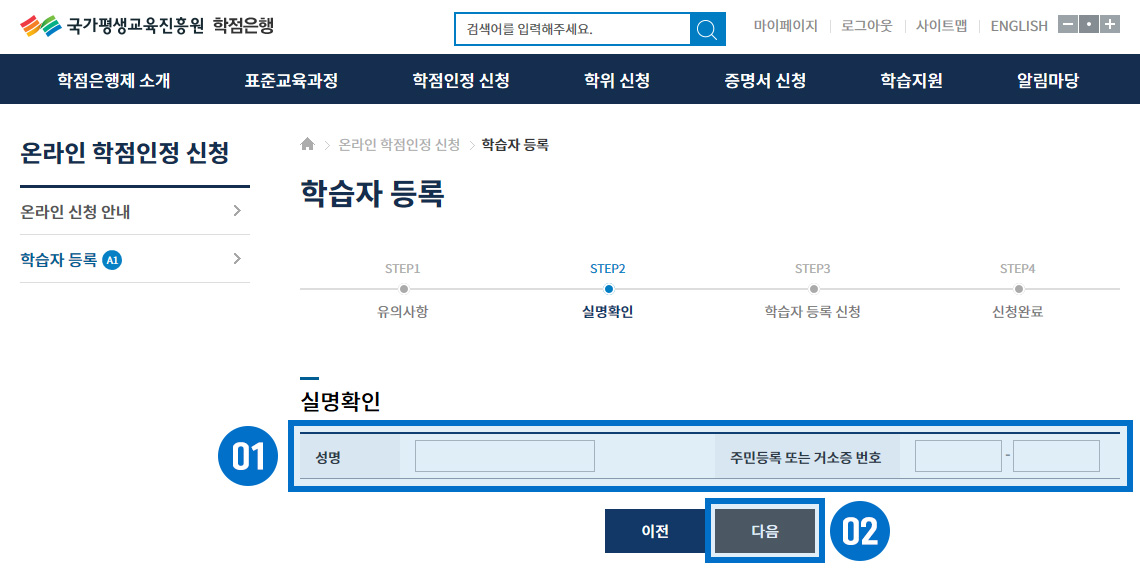This screenshot has height=570, width=1140.
Task: Open the 학점인정 신청 menu
Action: [x=461, y=80]
